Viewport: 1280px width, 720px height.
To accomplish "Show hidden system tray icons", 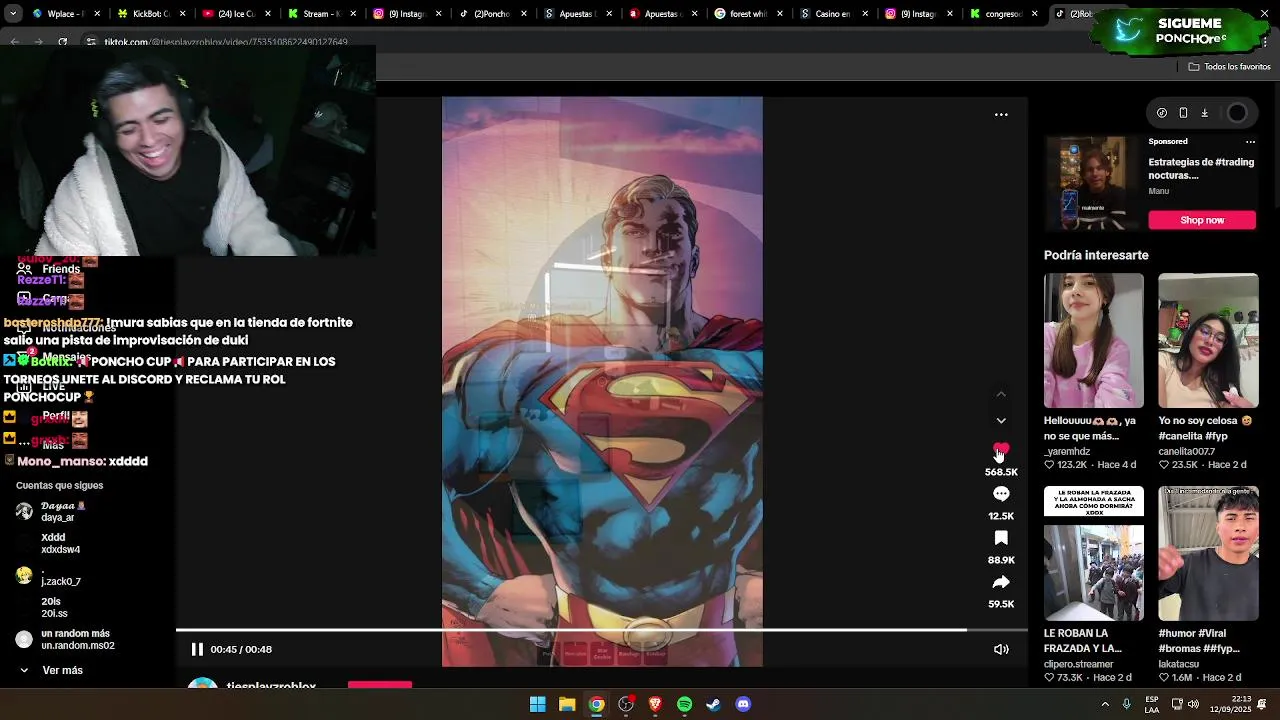I will [1105, 704].
